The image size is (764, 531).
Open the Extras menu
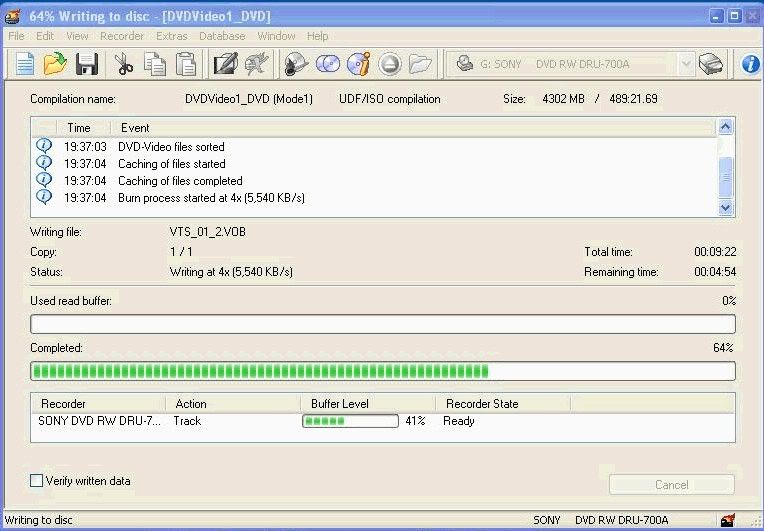click(x=171, y=36)
